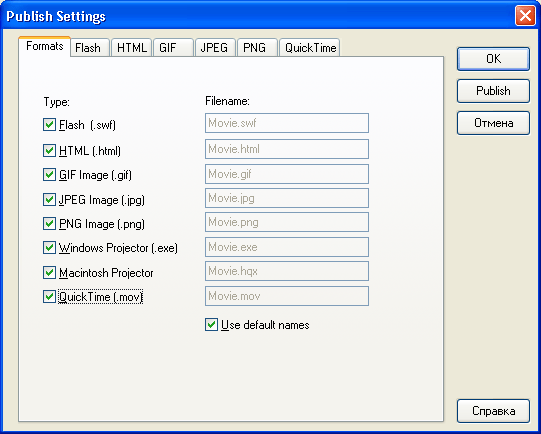Open the PNG settings tab
Image resolution: width=541 pixels, height=434 pixels.
click(257, 48)
